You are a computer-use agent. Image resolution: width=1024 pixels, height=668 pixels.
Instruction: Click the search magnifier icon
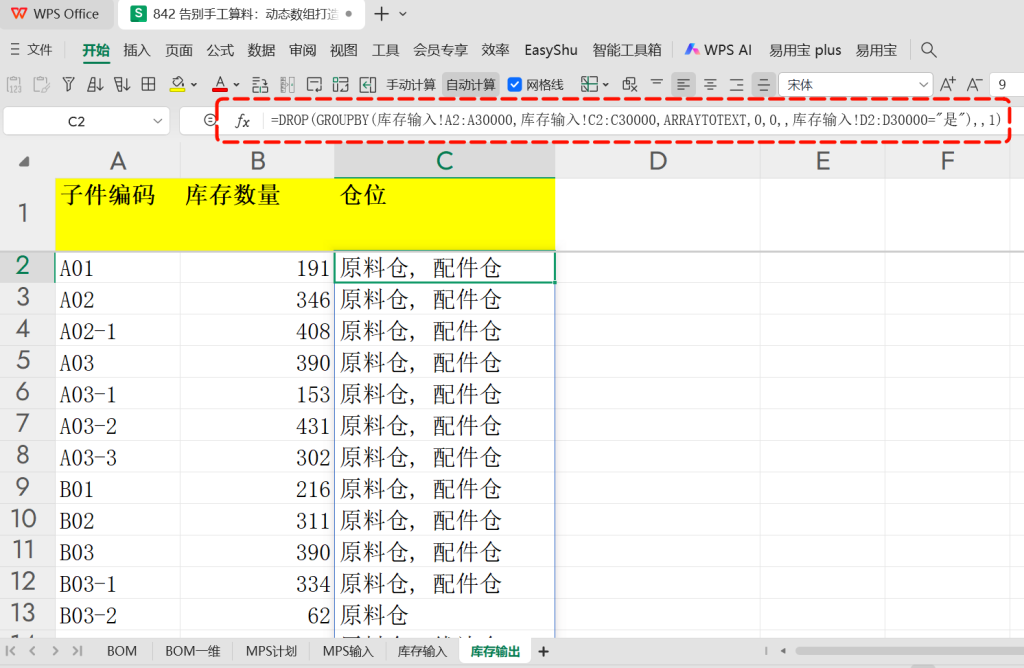tap(929, 50)
